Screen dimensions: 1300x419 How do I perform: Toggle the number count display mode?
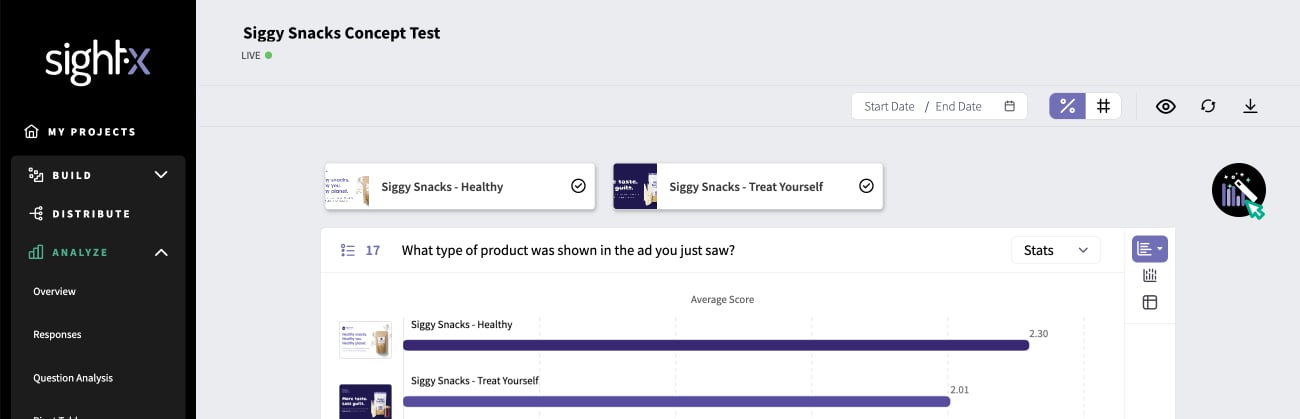coord(1103,106)
